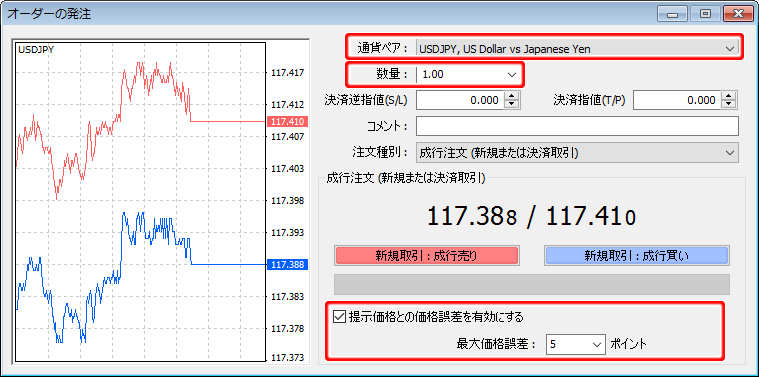Screen dimensions: 759x377
Task: Click the コメント comment text field
Action: [x=577, y=126]
